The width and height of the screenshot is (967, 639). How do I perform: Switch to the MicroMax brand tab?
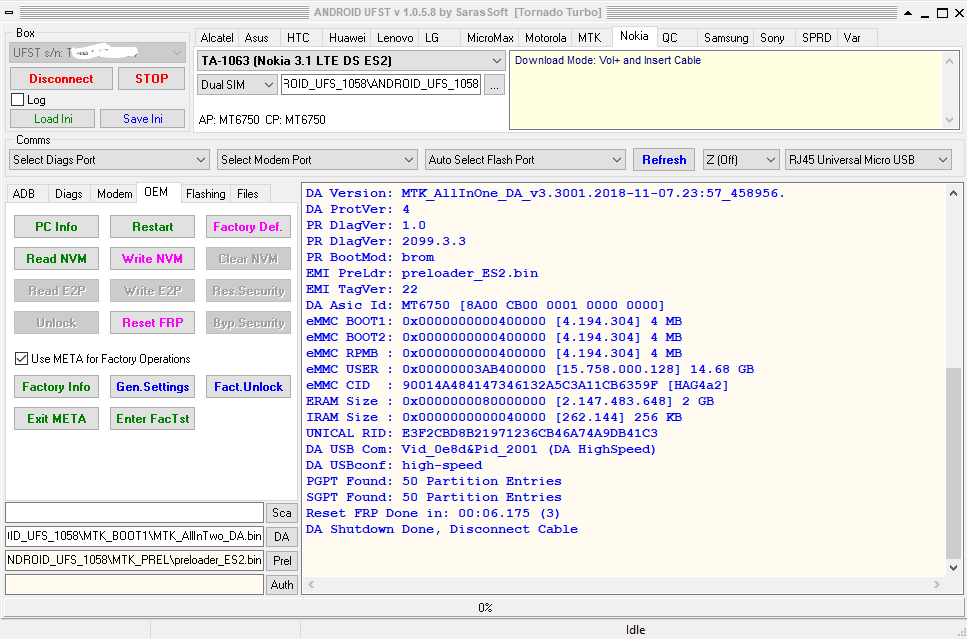490,38
